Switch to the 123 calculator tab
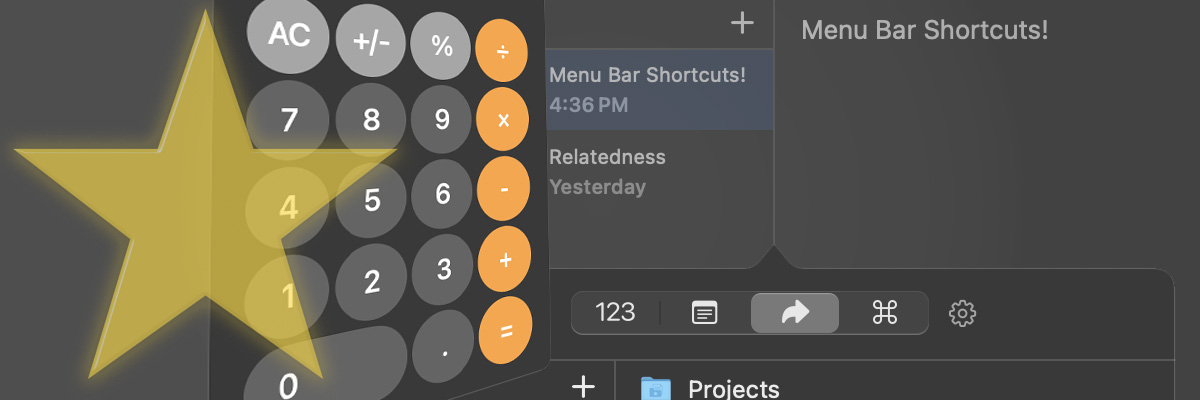This screenshot has height=400, width=1200. click(615, 313)
